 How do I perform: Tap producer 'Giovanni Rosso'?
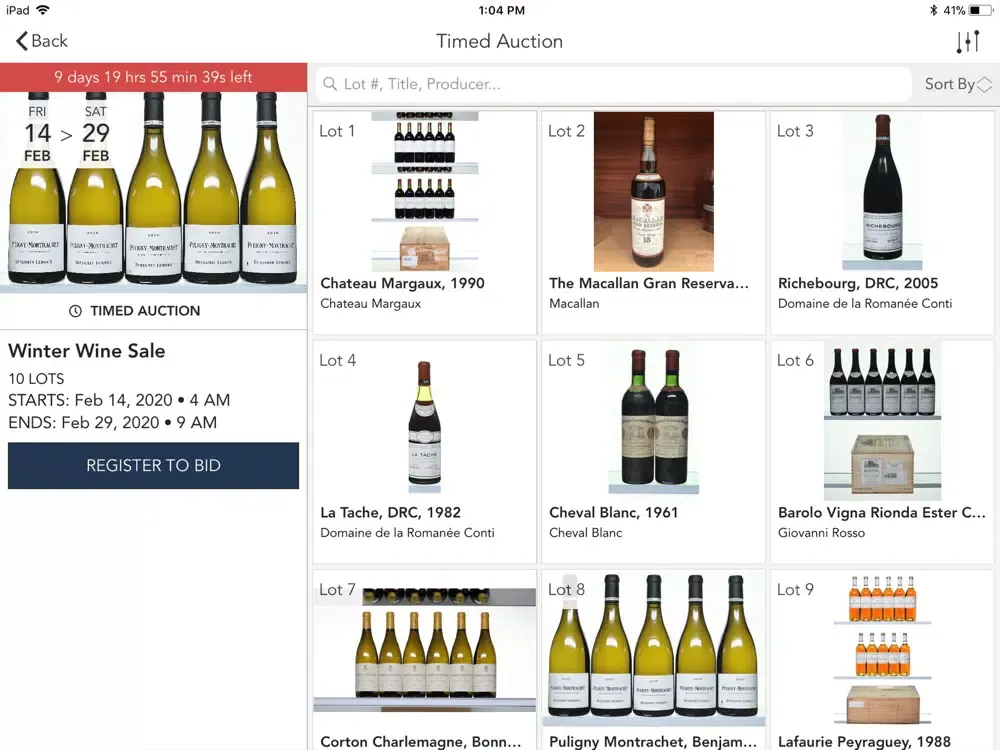821,533
